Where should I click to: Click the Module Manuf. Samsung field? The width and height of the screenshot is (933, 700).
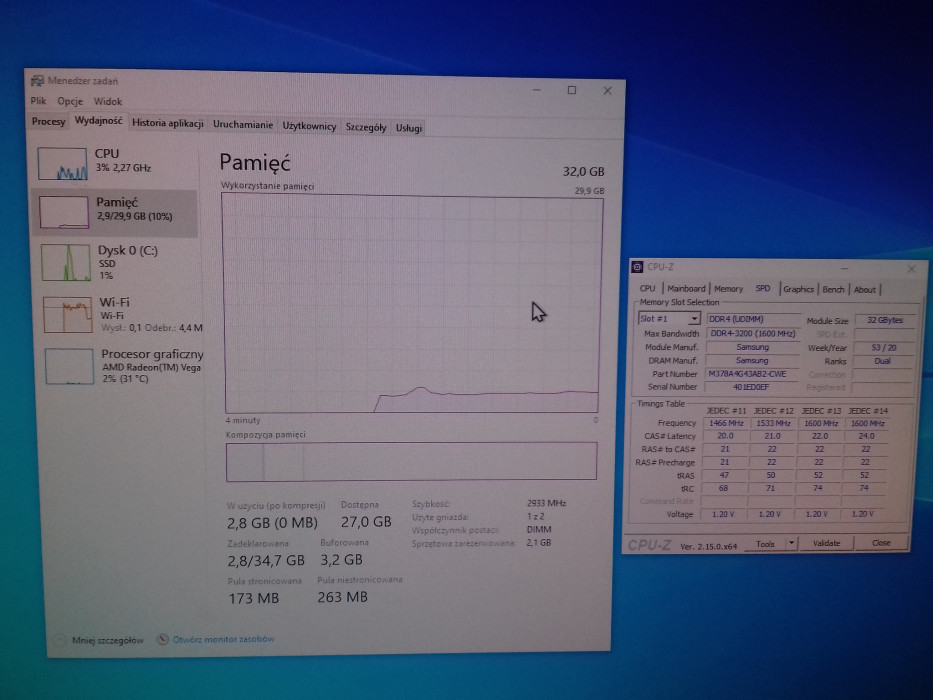click(752, 347)
